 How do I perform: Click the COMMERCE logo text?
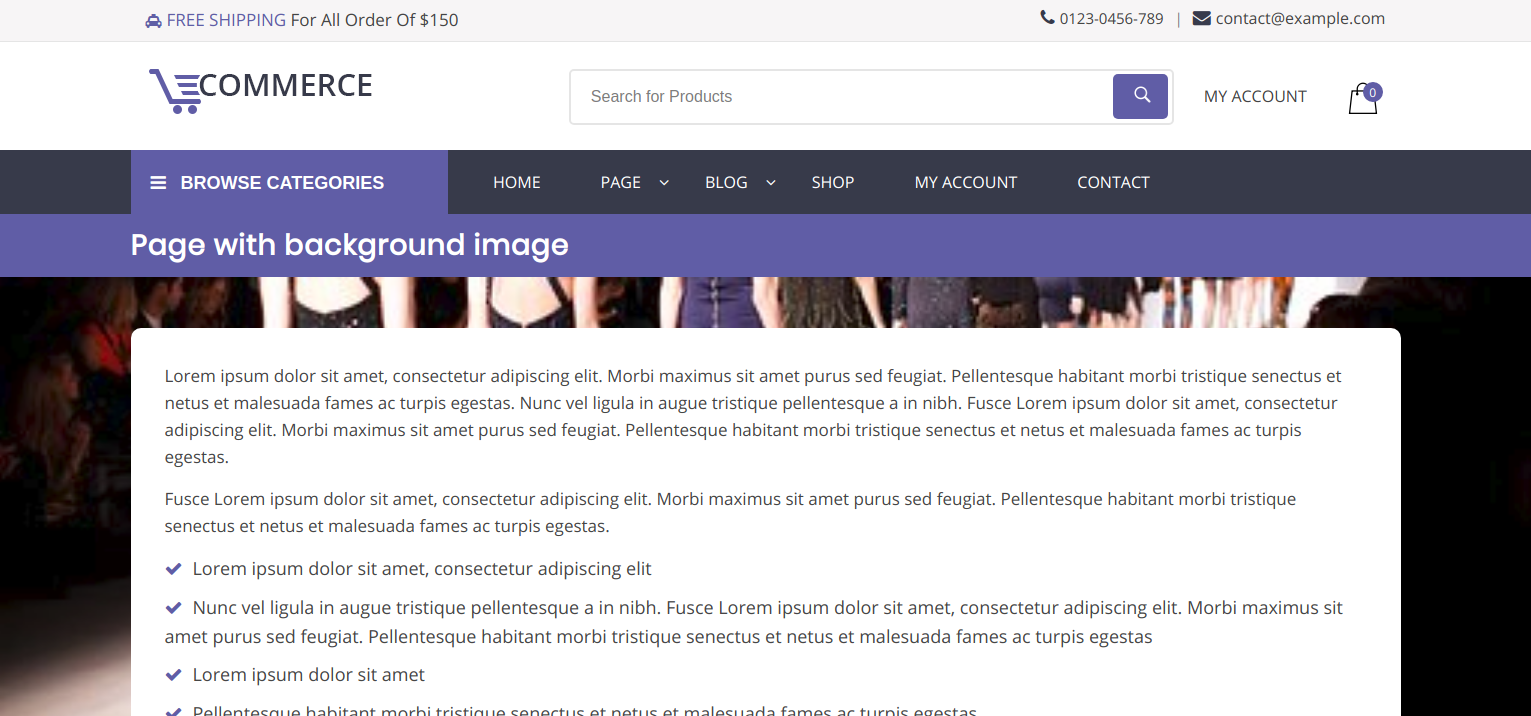[x=286, y=86]
